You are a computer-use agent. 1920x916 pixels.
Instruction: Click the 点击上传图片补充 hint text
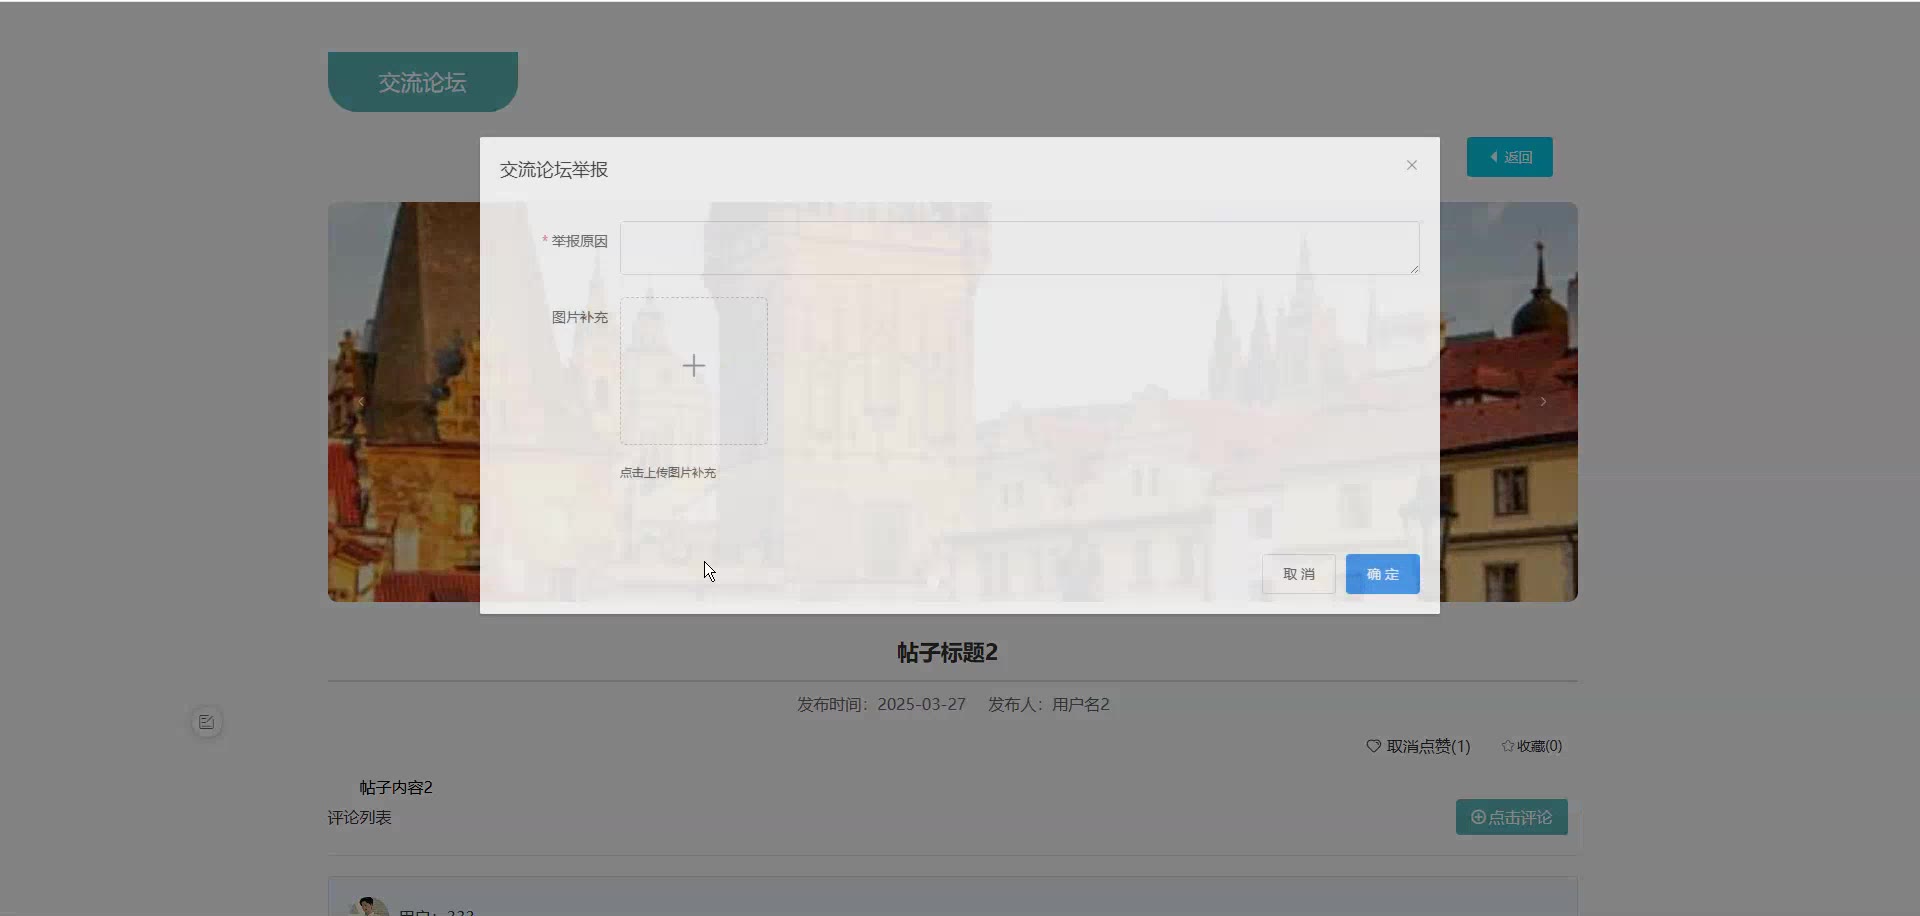coord(667,473)
